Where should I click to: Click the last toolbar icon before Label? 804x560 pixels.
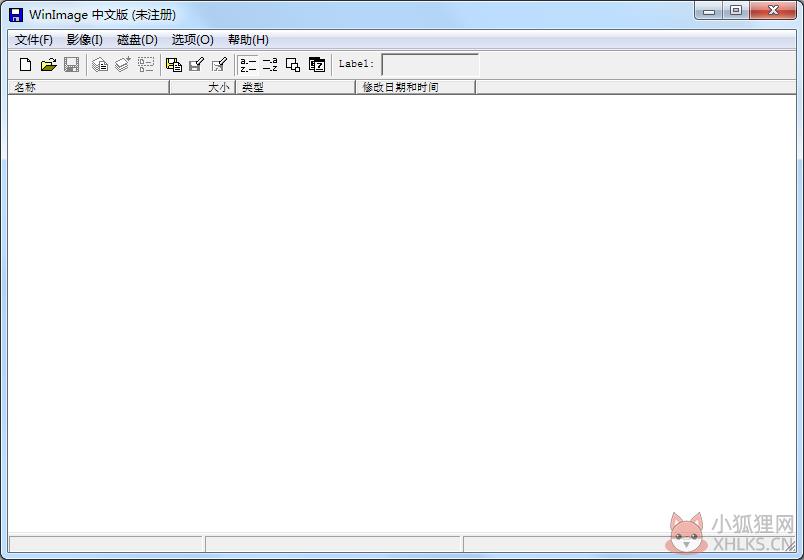point(317,65)
